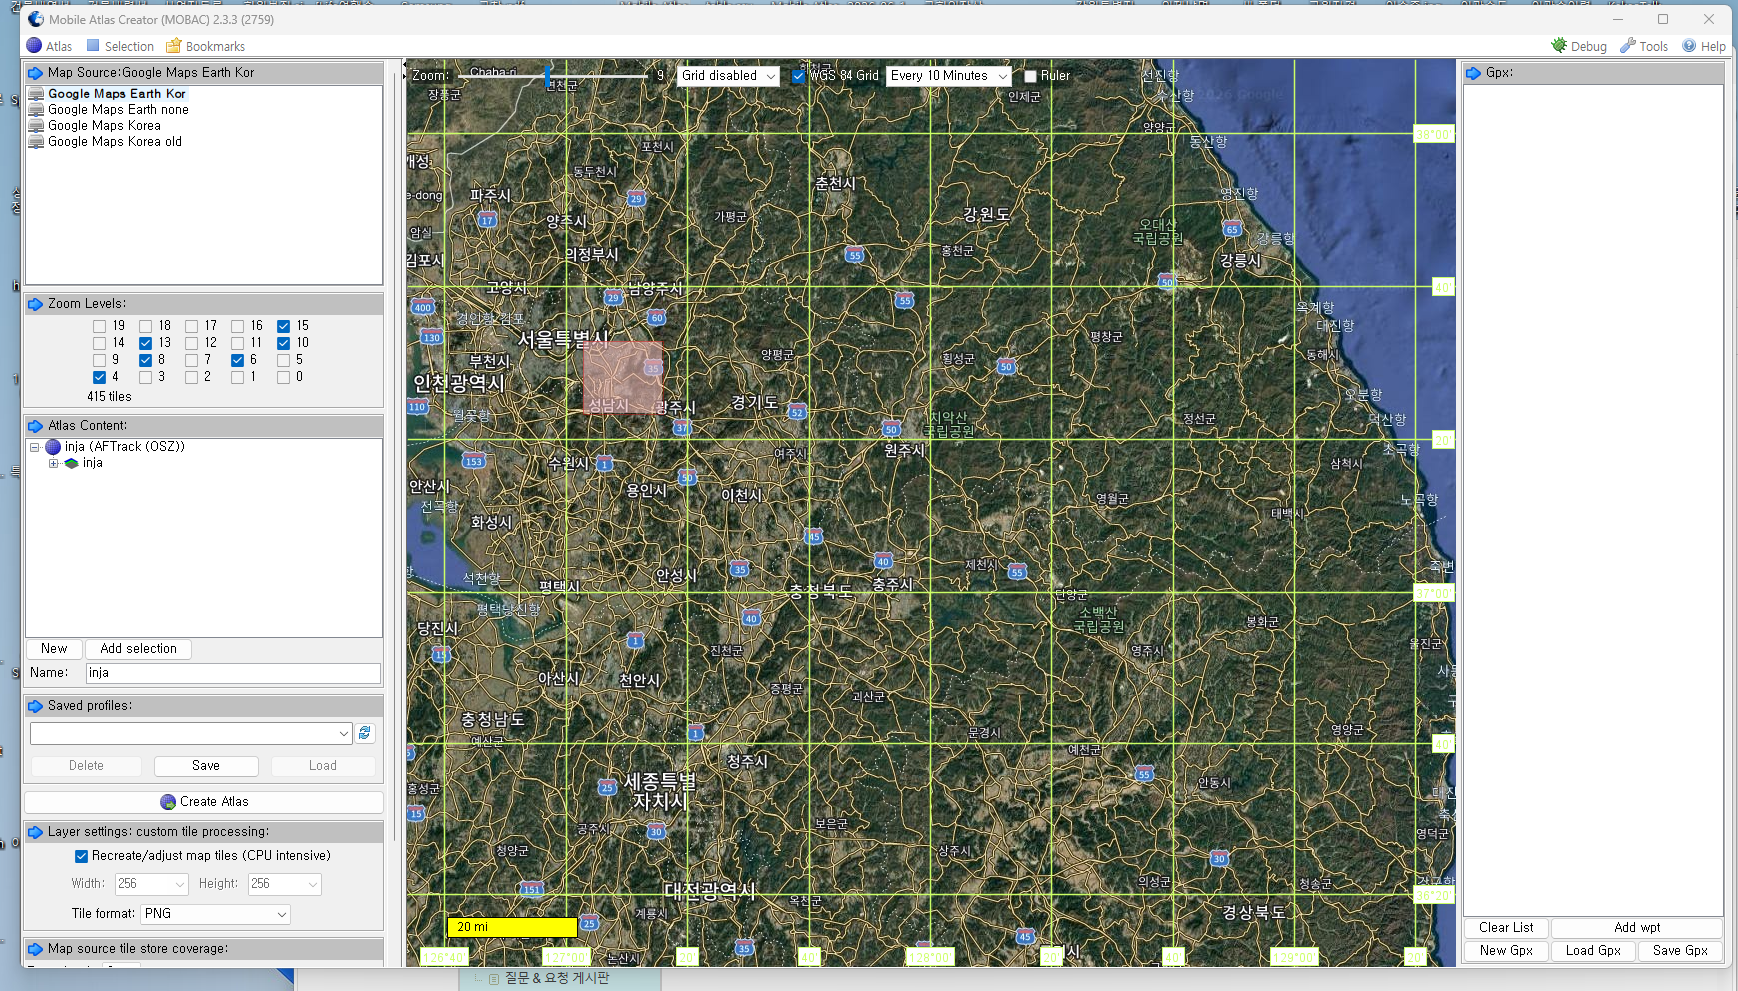1738x991 pixels.
Task: Click the New atlas button
Action: click(x=54, y=649)
